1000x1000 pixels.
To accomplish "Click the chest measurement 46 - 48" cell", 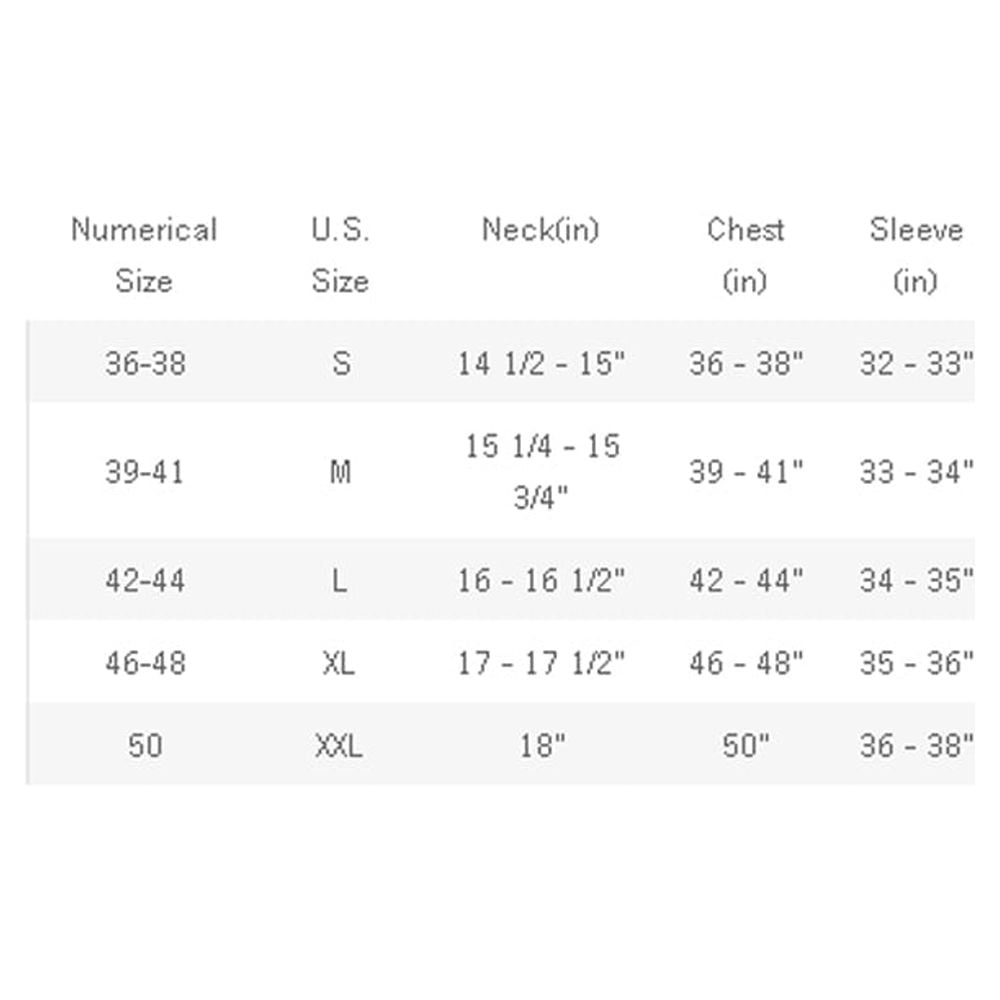I will [x=746, y=662].
